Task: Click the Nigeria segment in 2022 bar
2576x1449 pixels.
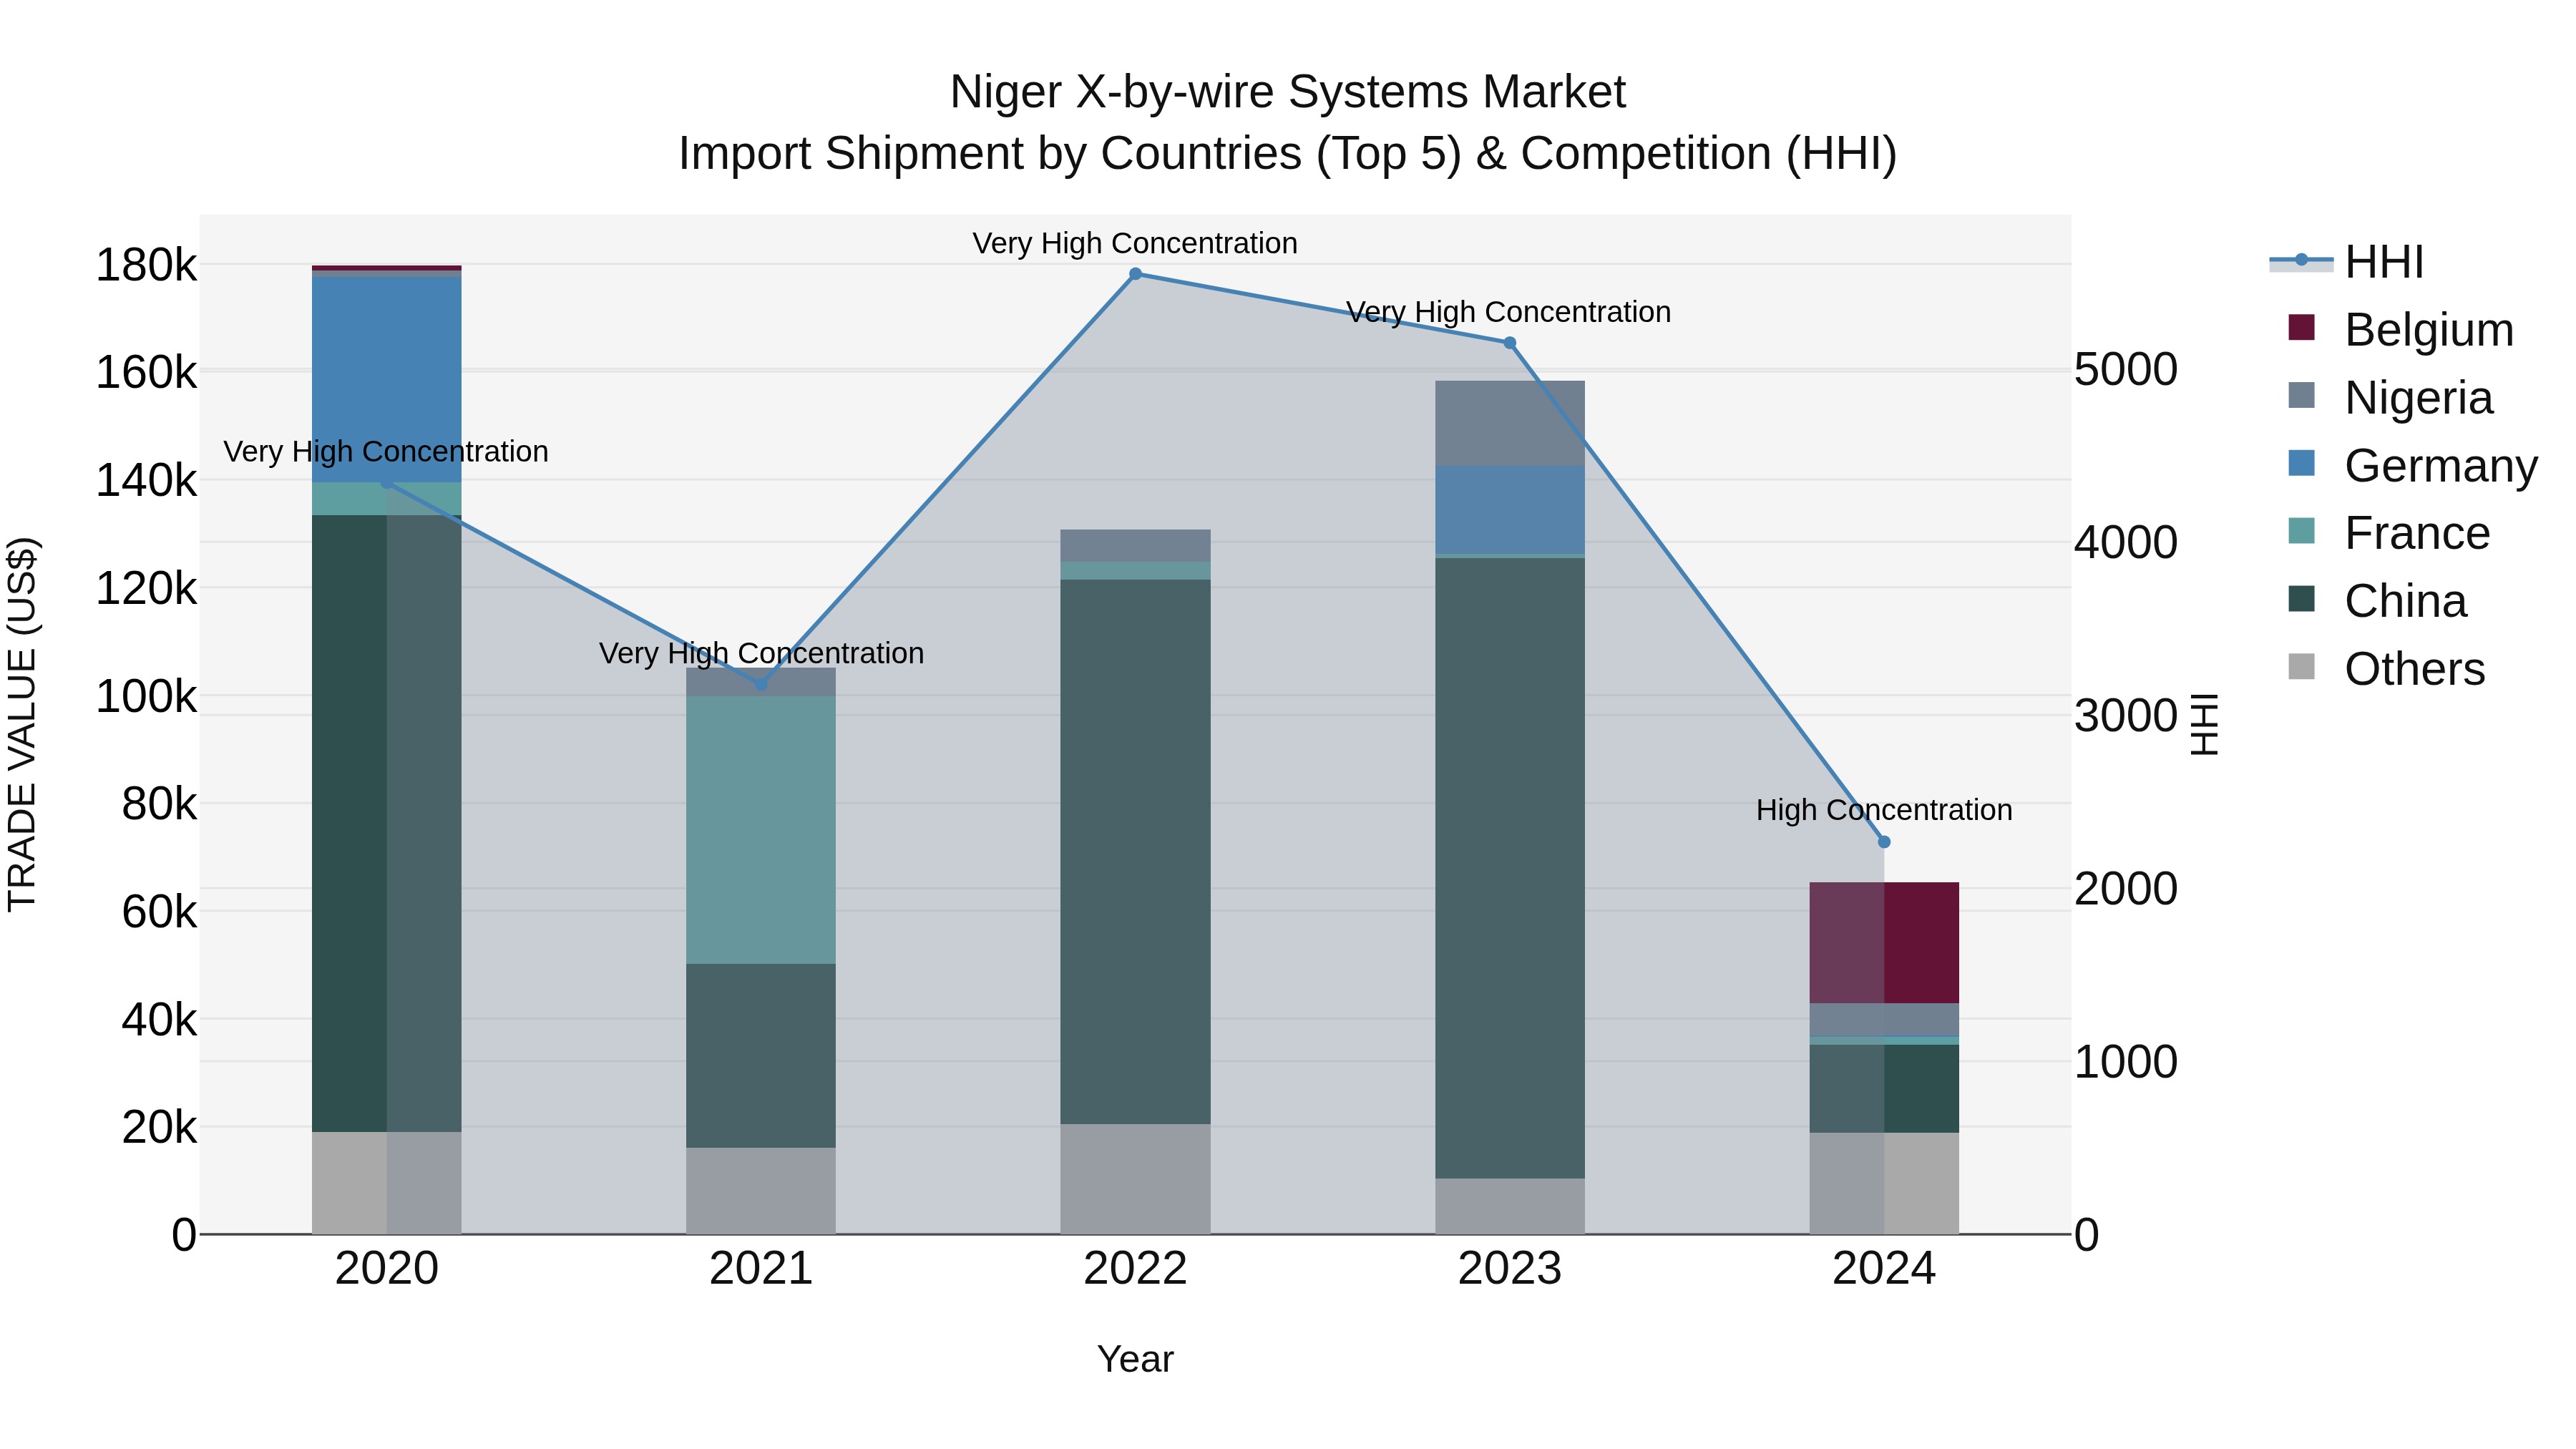Action: [x=1135, y=546]
